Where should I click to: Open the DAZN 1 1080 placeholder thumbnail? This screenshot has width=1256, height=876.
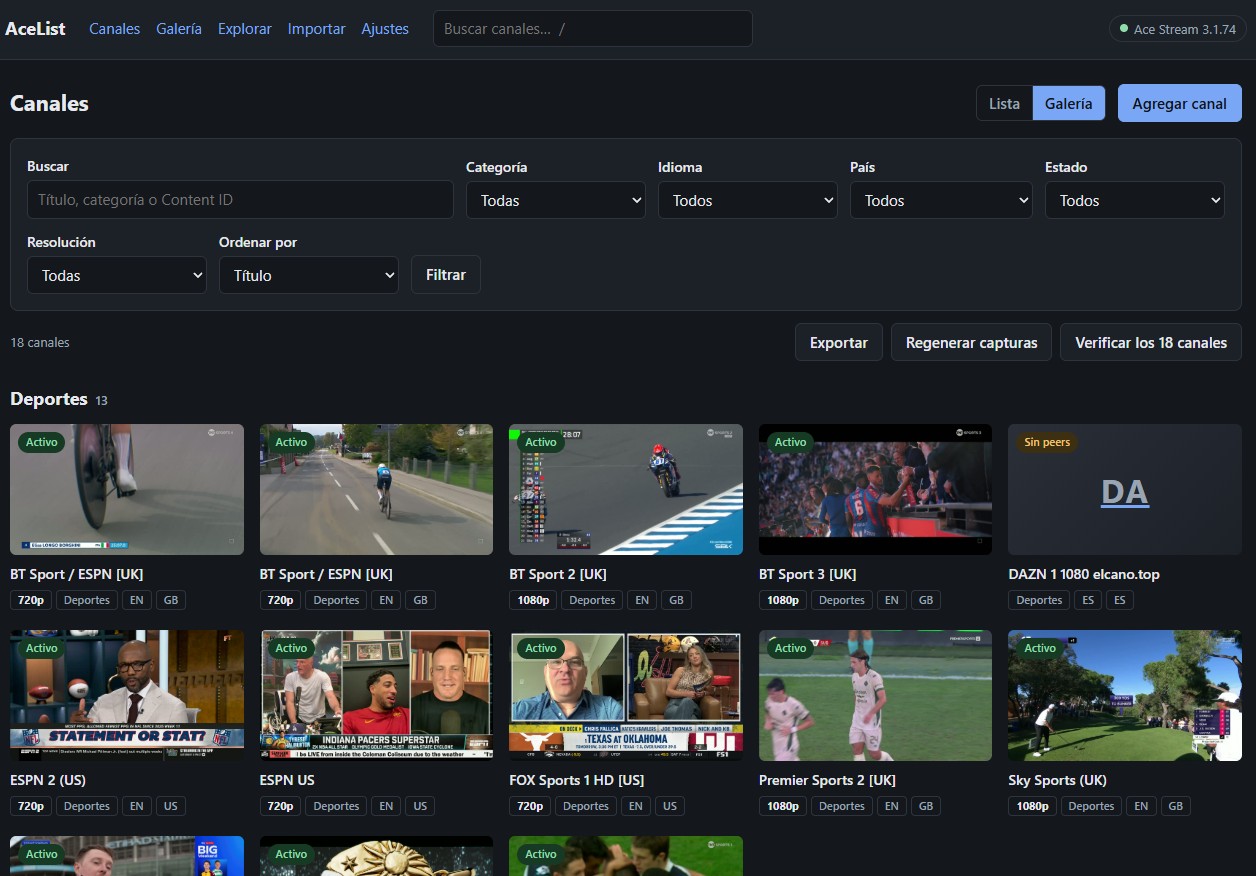click(1125, 490)
